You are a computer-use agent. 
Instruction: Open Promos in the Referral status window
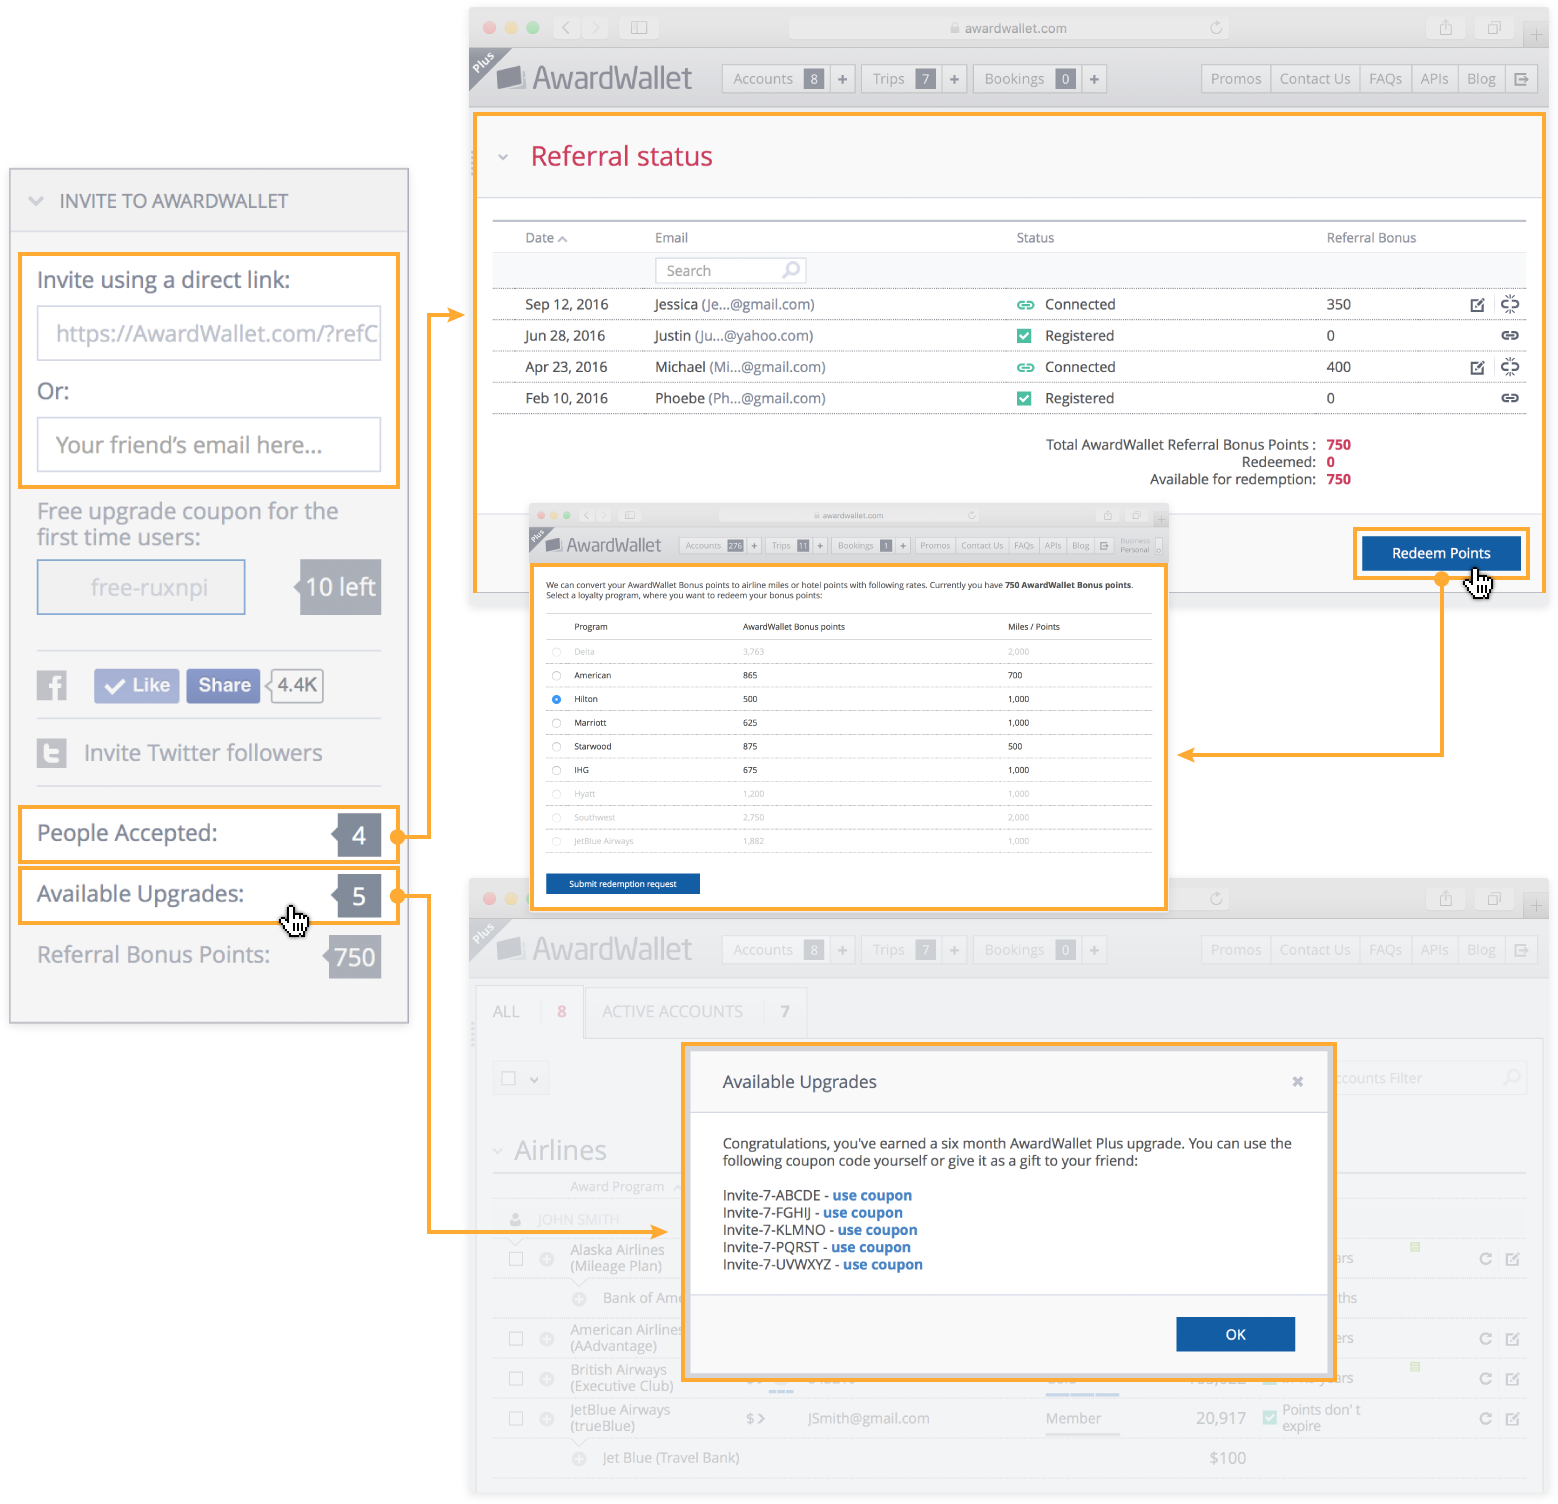coord(1236,79)
